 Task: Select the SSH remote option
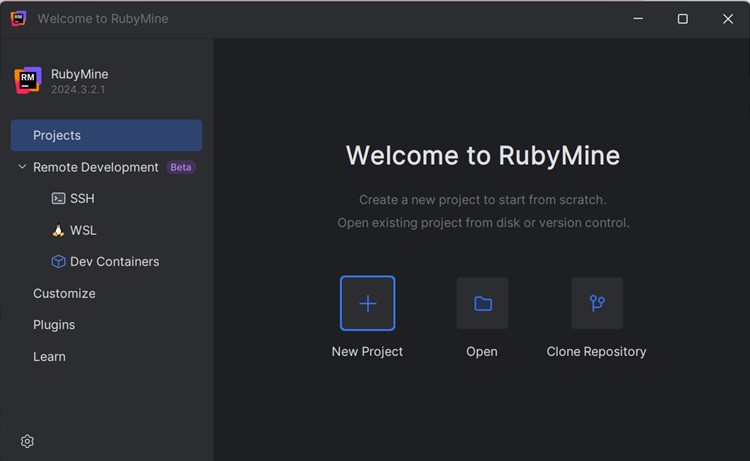[82, 198]
